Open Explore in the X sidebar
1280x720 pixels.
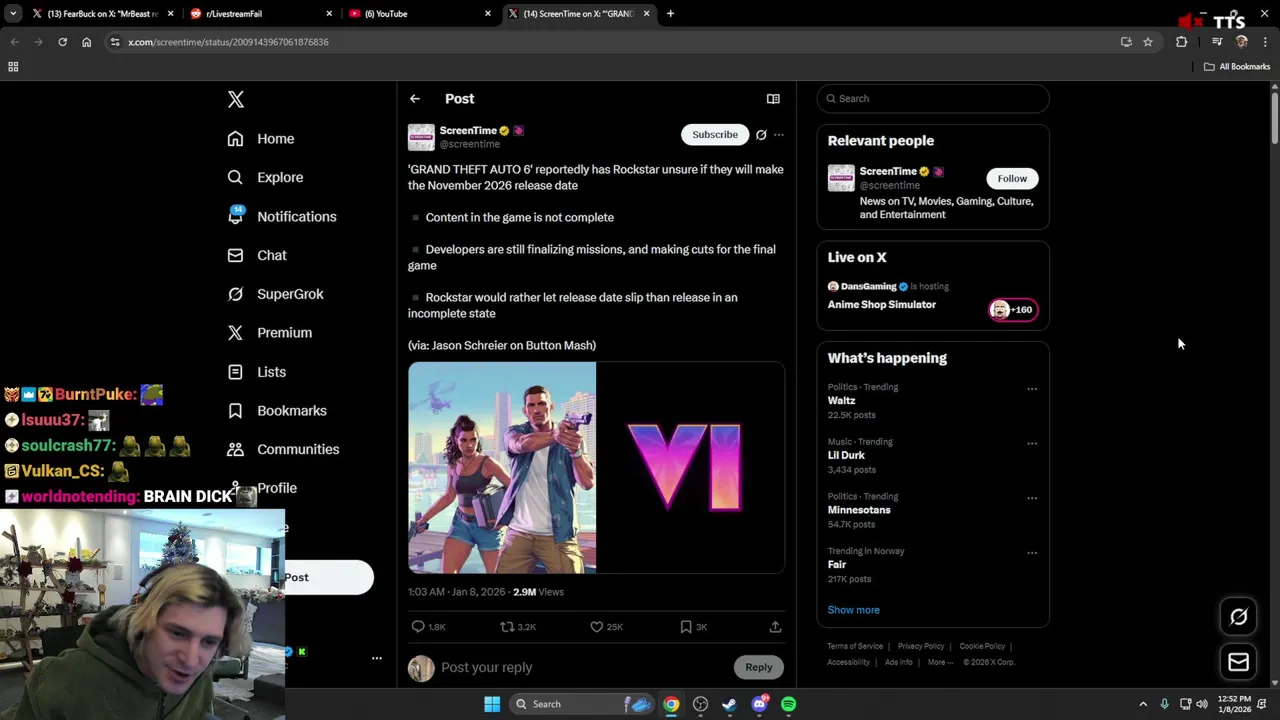265,177
